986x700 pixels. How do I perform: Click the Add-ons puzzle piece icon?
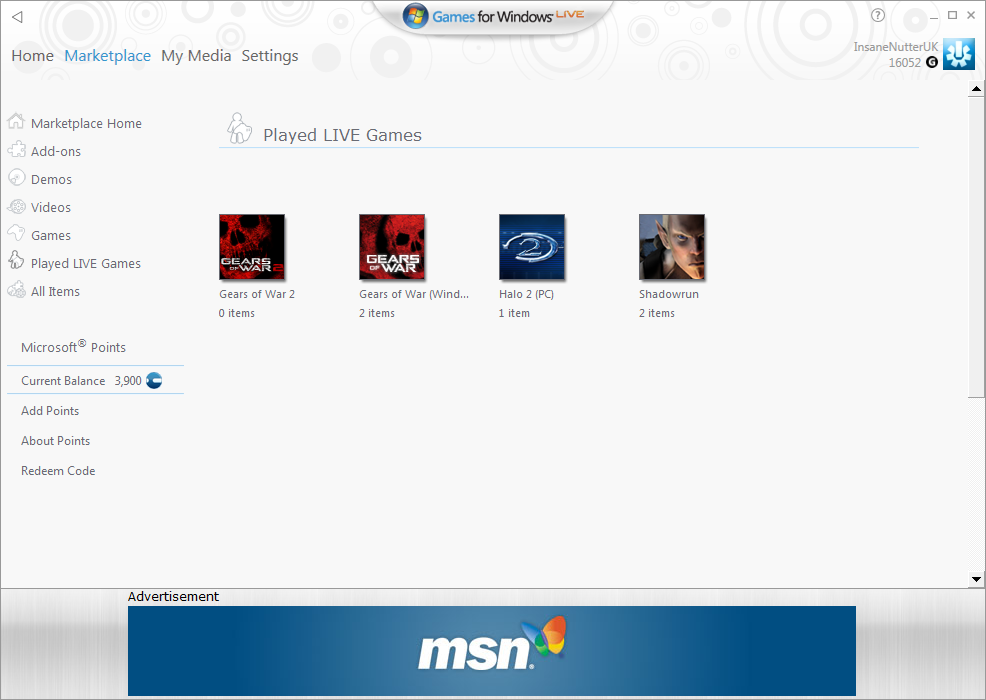(16, 150)
